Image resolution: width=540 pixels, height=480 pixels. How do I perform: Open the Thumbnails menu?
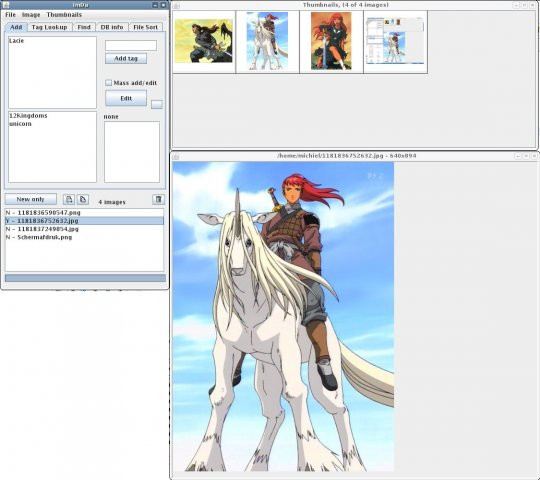pyautogui.click(x=64, y=15)
